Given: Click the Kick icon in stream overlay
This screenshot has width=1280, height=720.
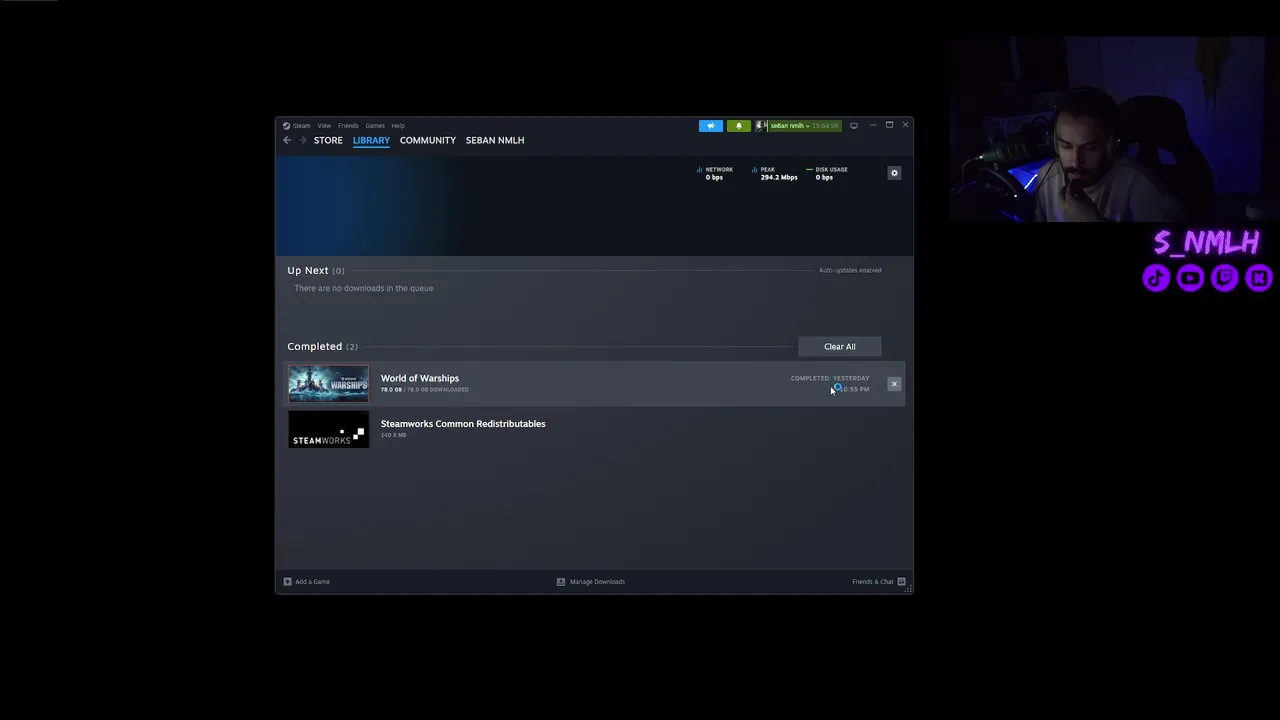Looking at the screenshot, I should click(x=1259, y=278).
